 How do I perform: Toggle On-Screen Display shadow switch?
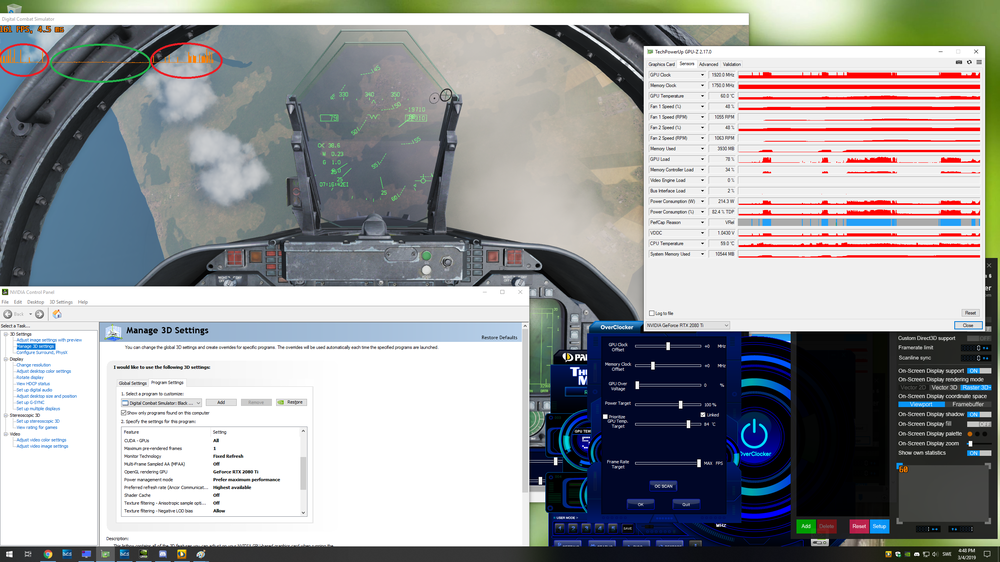click(x=979, y=414)
